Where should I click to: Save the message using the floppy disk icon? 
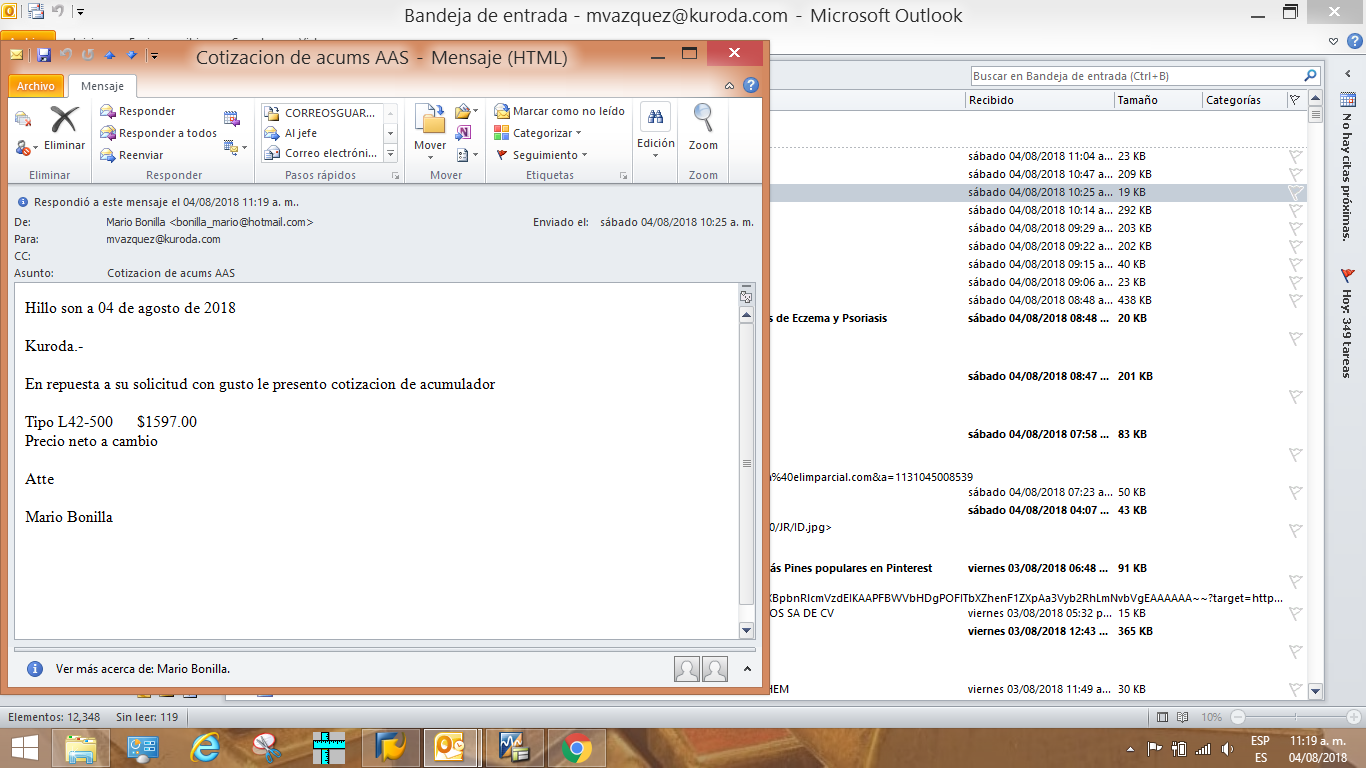click(x=43, y=55)
